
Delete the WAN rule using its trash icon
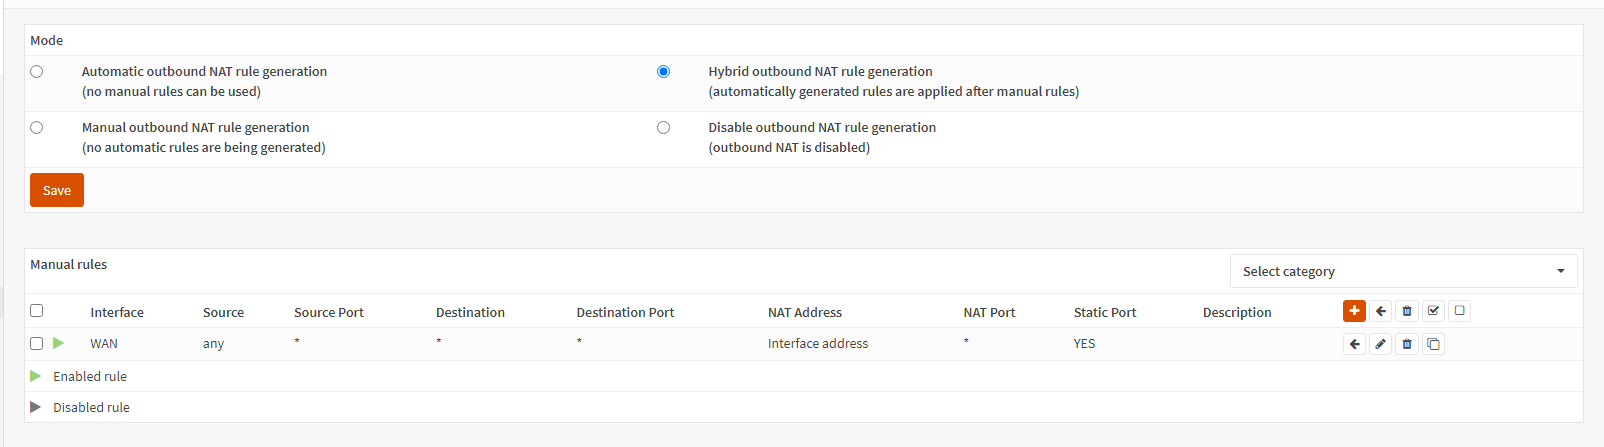pos(1407,344)
